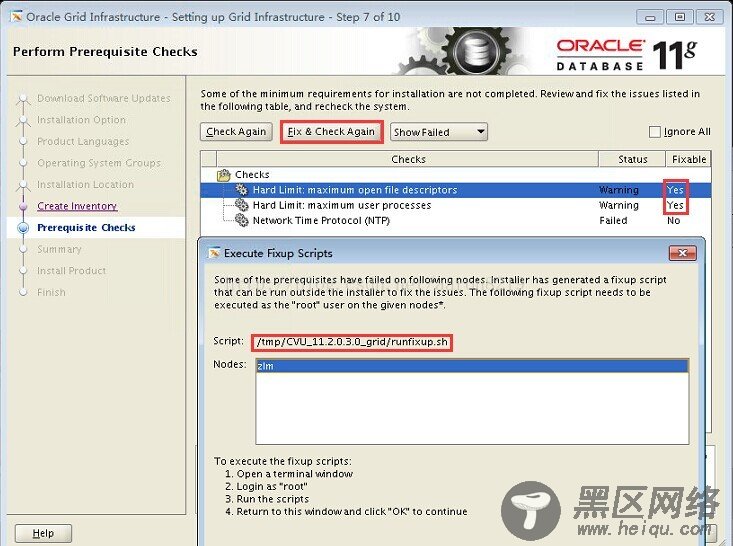This screenshot has height=546, width=733.
Task: Close the Oracle Grid Infrastructure window
Action: tap(710, 17)
